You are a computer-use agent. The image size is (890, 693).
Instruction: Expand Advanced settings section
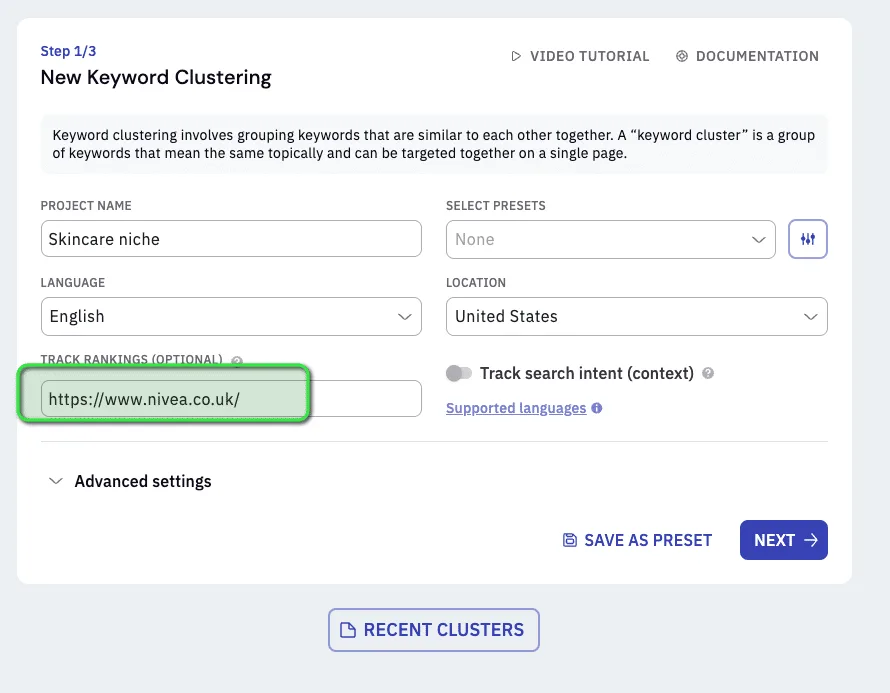point(130,481)
